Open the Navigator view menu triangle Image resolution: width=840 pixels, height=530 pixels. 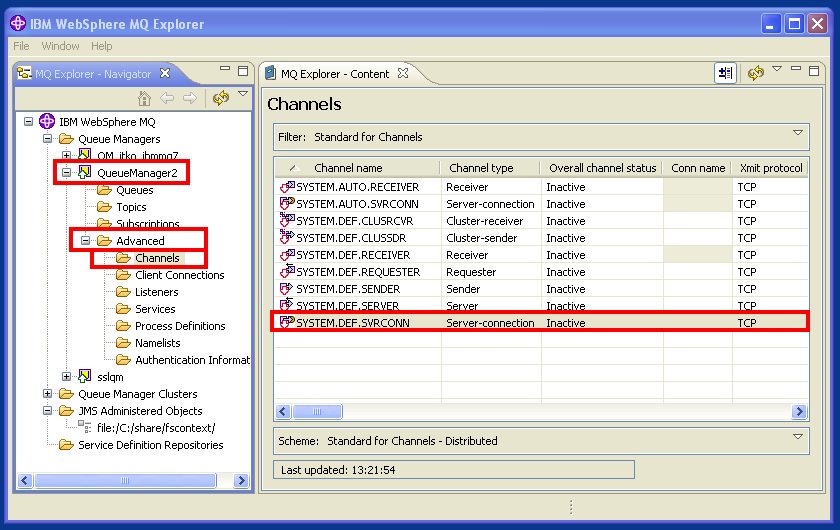click(243, 94)
